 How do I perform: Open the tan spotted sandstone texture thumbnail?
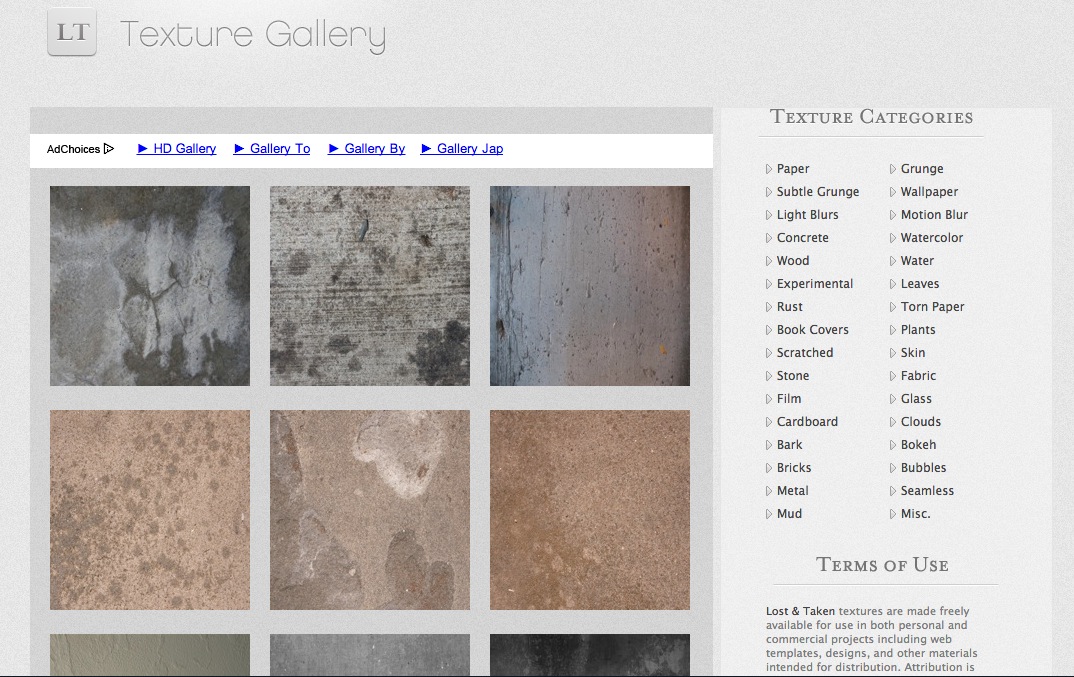[150, 510]
